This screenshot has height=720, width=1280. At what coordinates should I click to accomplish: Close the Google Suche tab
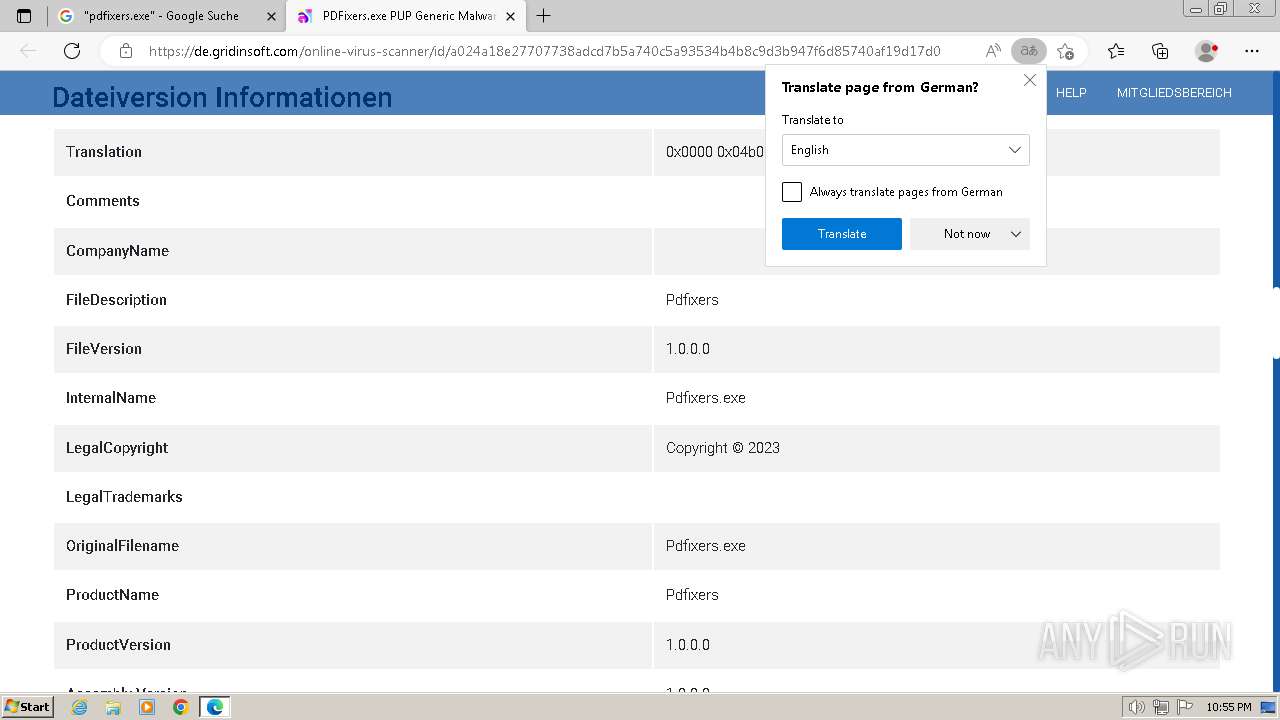[271, 16]
